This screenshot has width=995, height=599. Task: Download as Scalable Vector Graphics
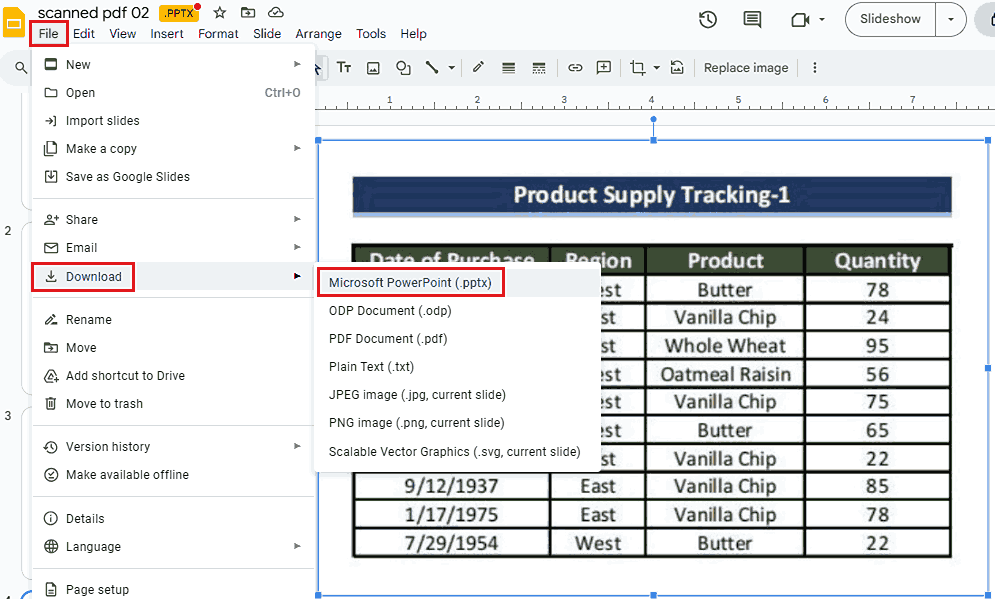[457, 452]
